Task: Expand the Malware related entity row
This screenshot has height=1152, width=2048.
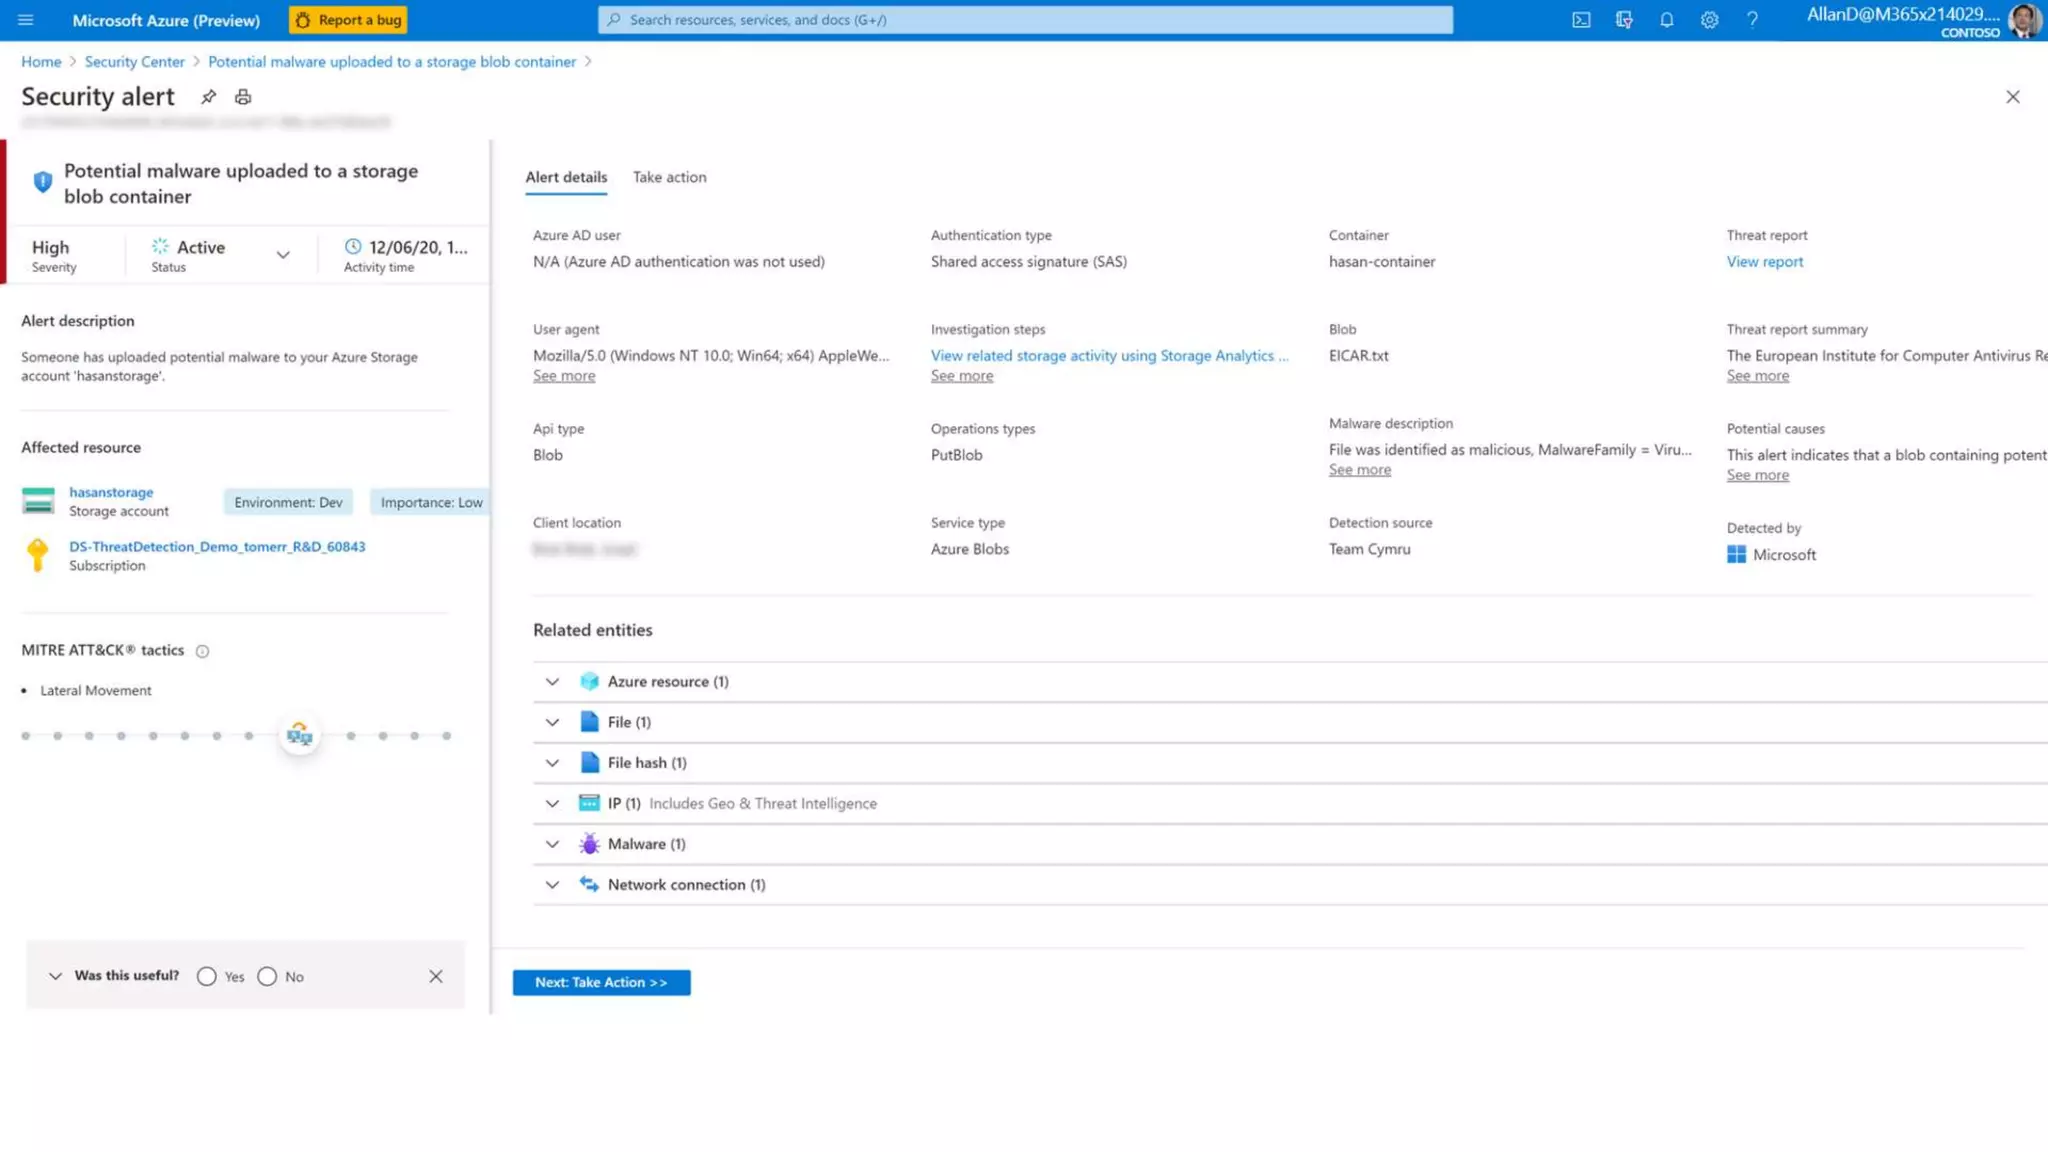Action: click(x=552, y=845)
